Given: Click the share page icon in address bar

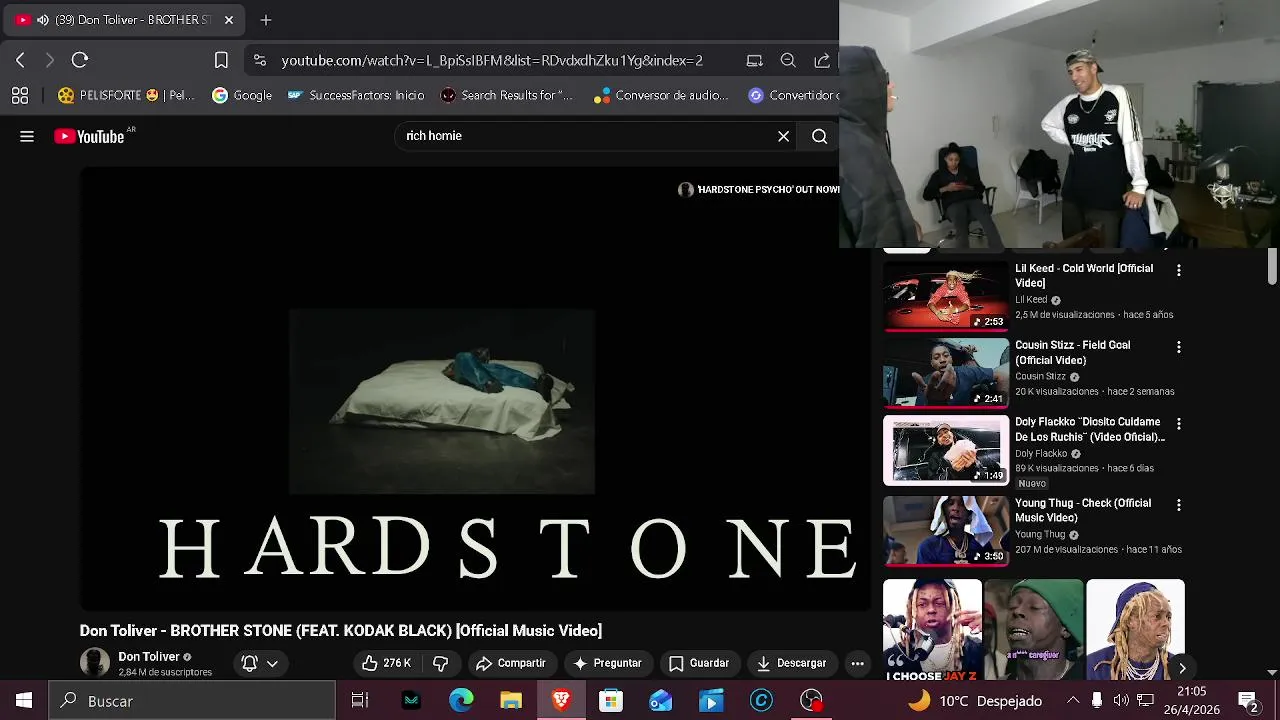Looking at the screenshot, I should click(822, 60).
